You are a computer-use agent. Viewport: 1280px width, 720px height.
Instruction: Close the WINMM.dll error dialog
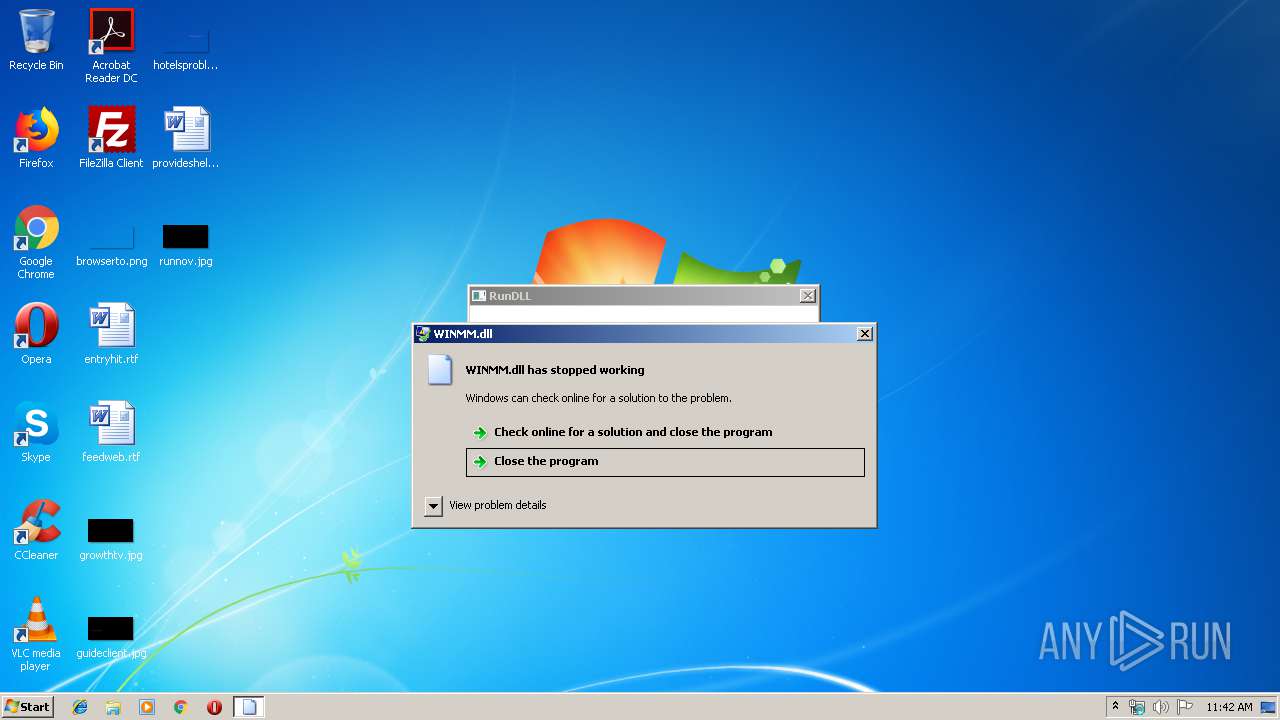pyautogui.click(x=865, y=334)
